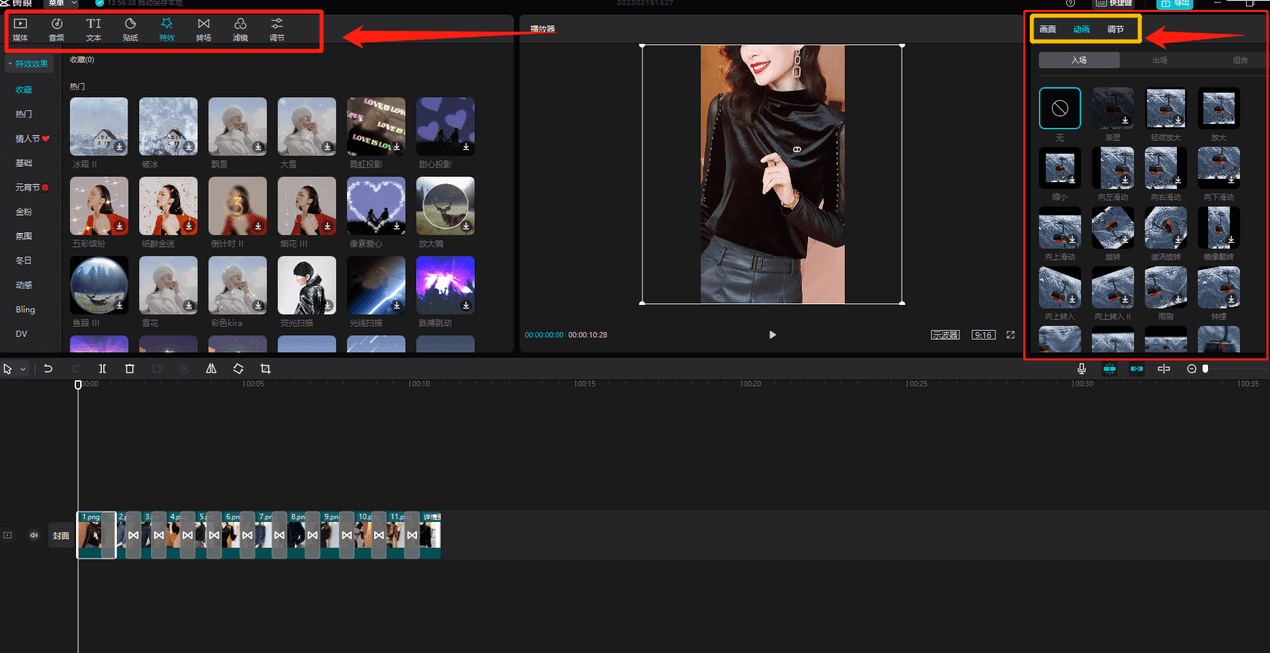Click the rotate icon in timeline toolbar
The width and height of the screenshot is (1270, 653).
(x=238, y=369)
